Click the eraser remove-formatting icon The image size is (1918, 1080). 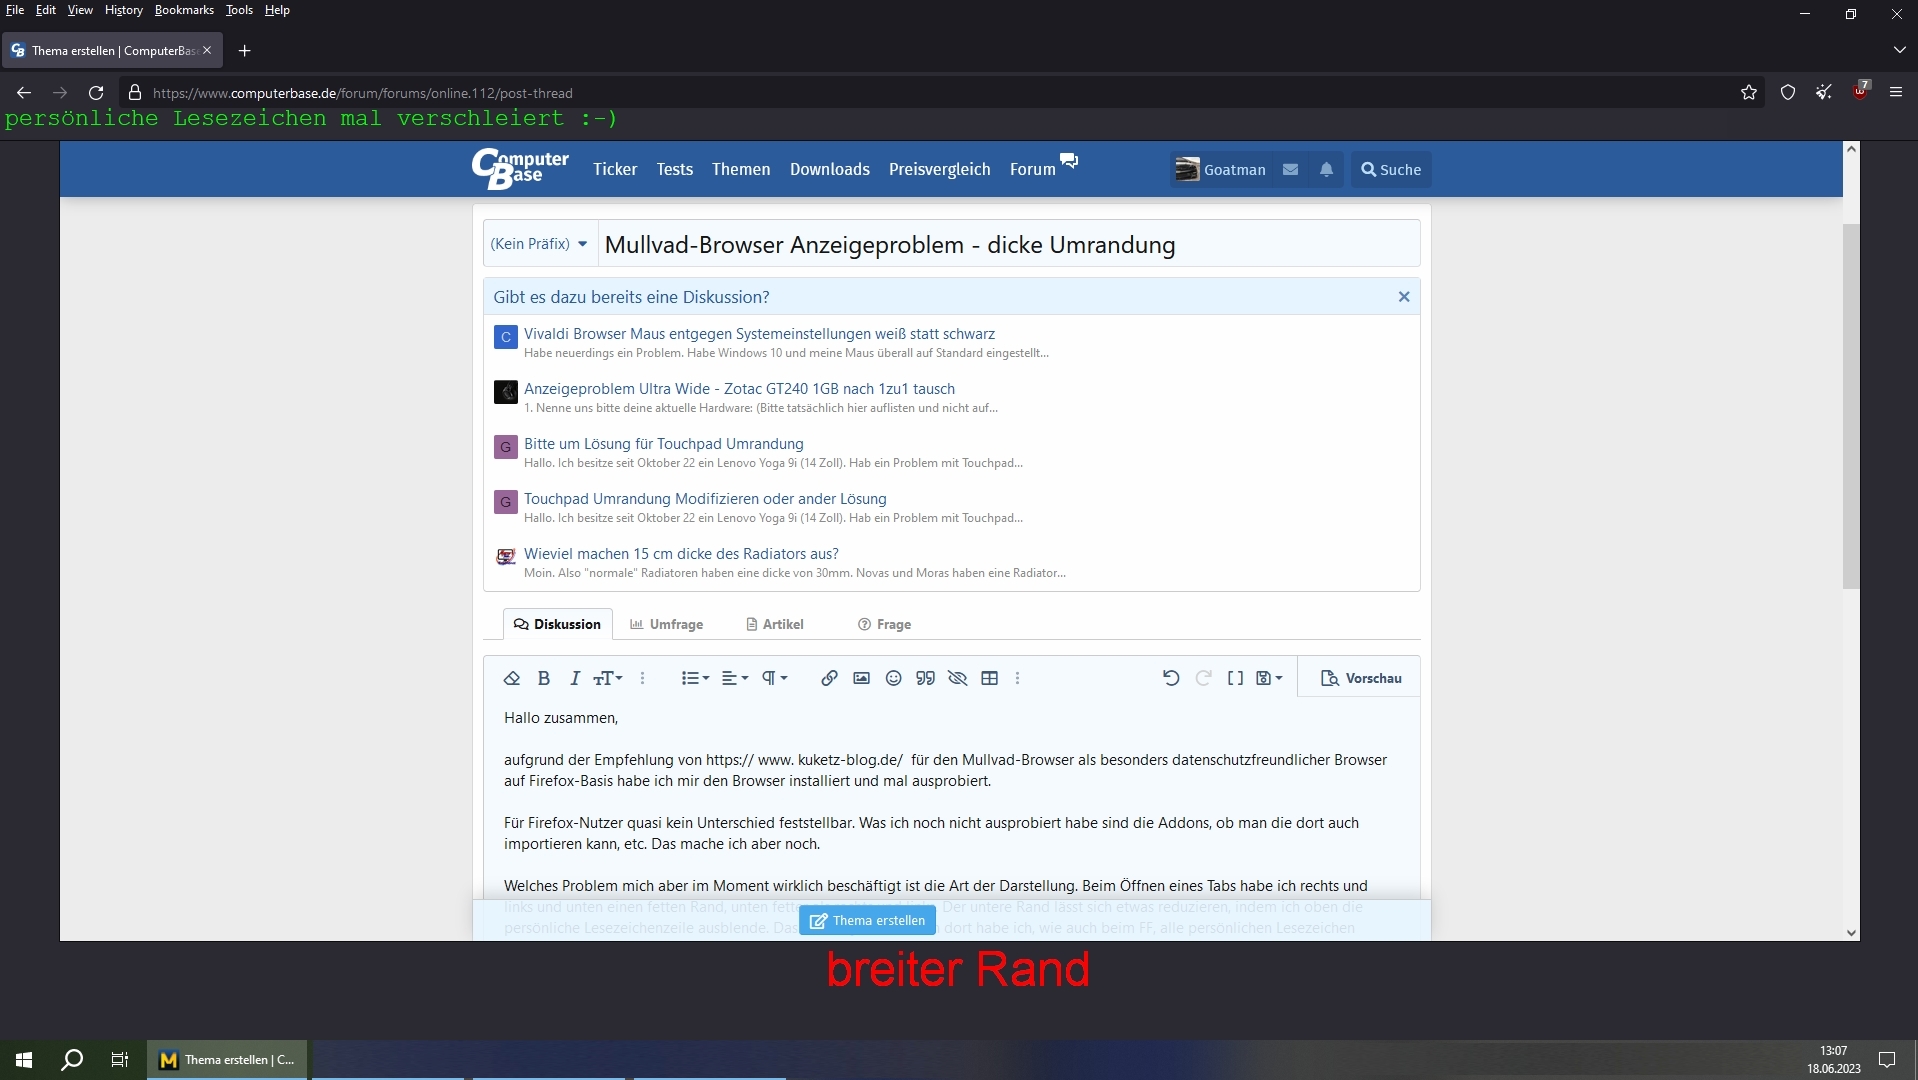tap(512, 678)
